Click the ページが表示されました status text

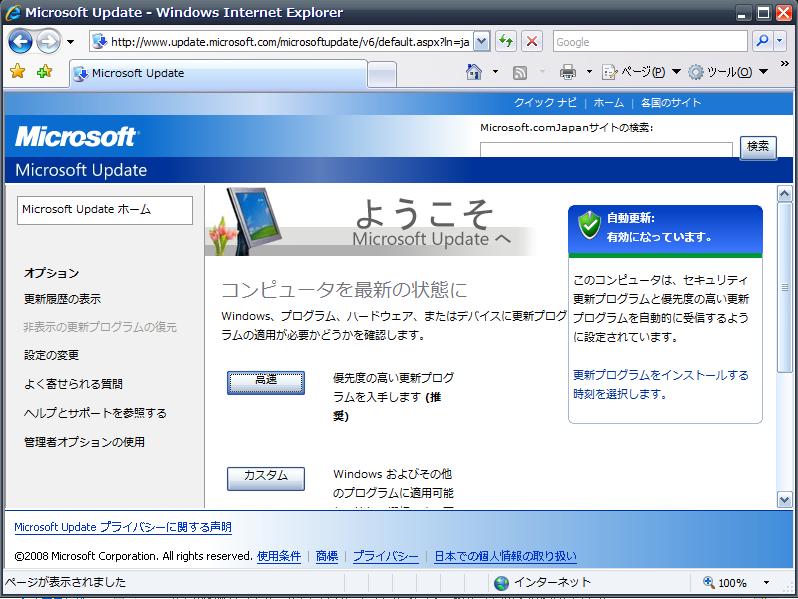[65, 582]
